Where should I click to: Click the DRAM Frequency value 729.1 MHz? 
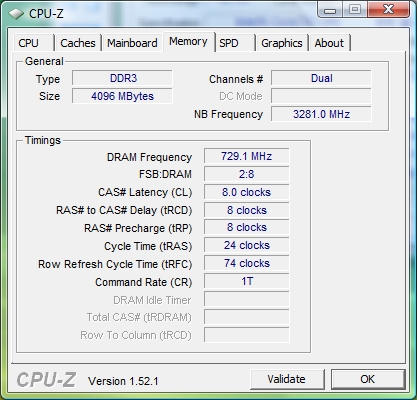(247, 156)
